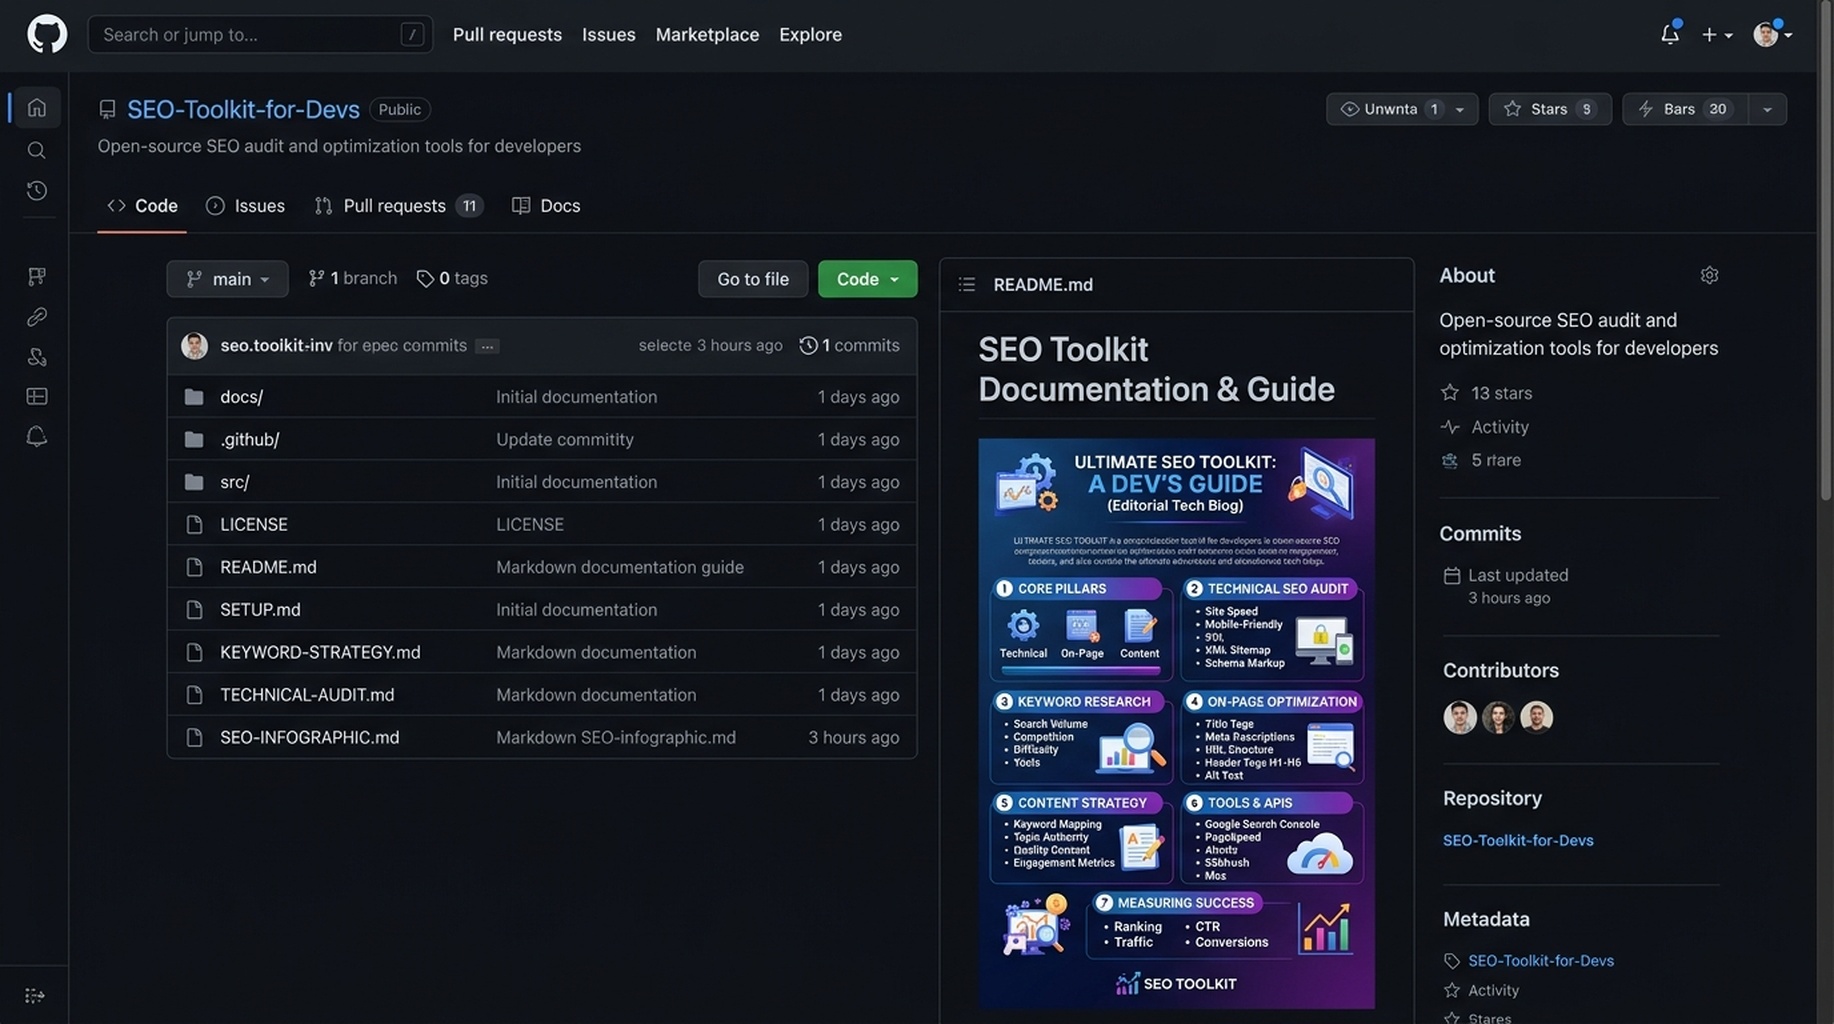Open Explore in top navigation
This screenshot has height=1024, width=1834.
coord(810,34)
